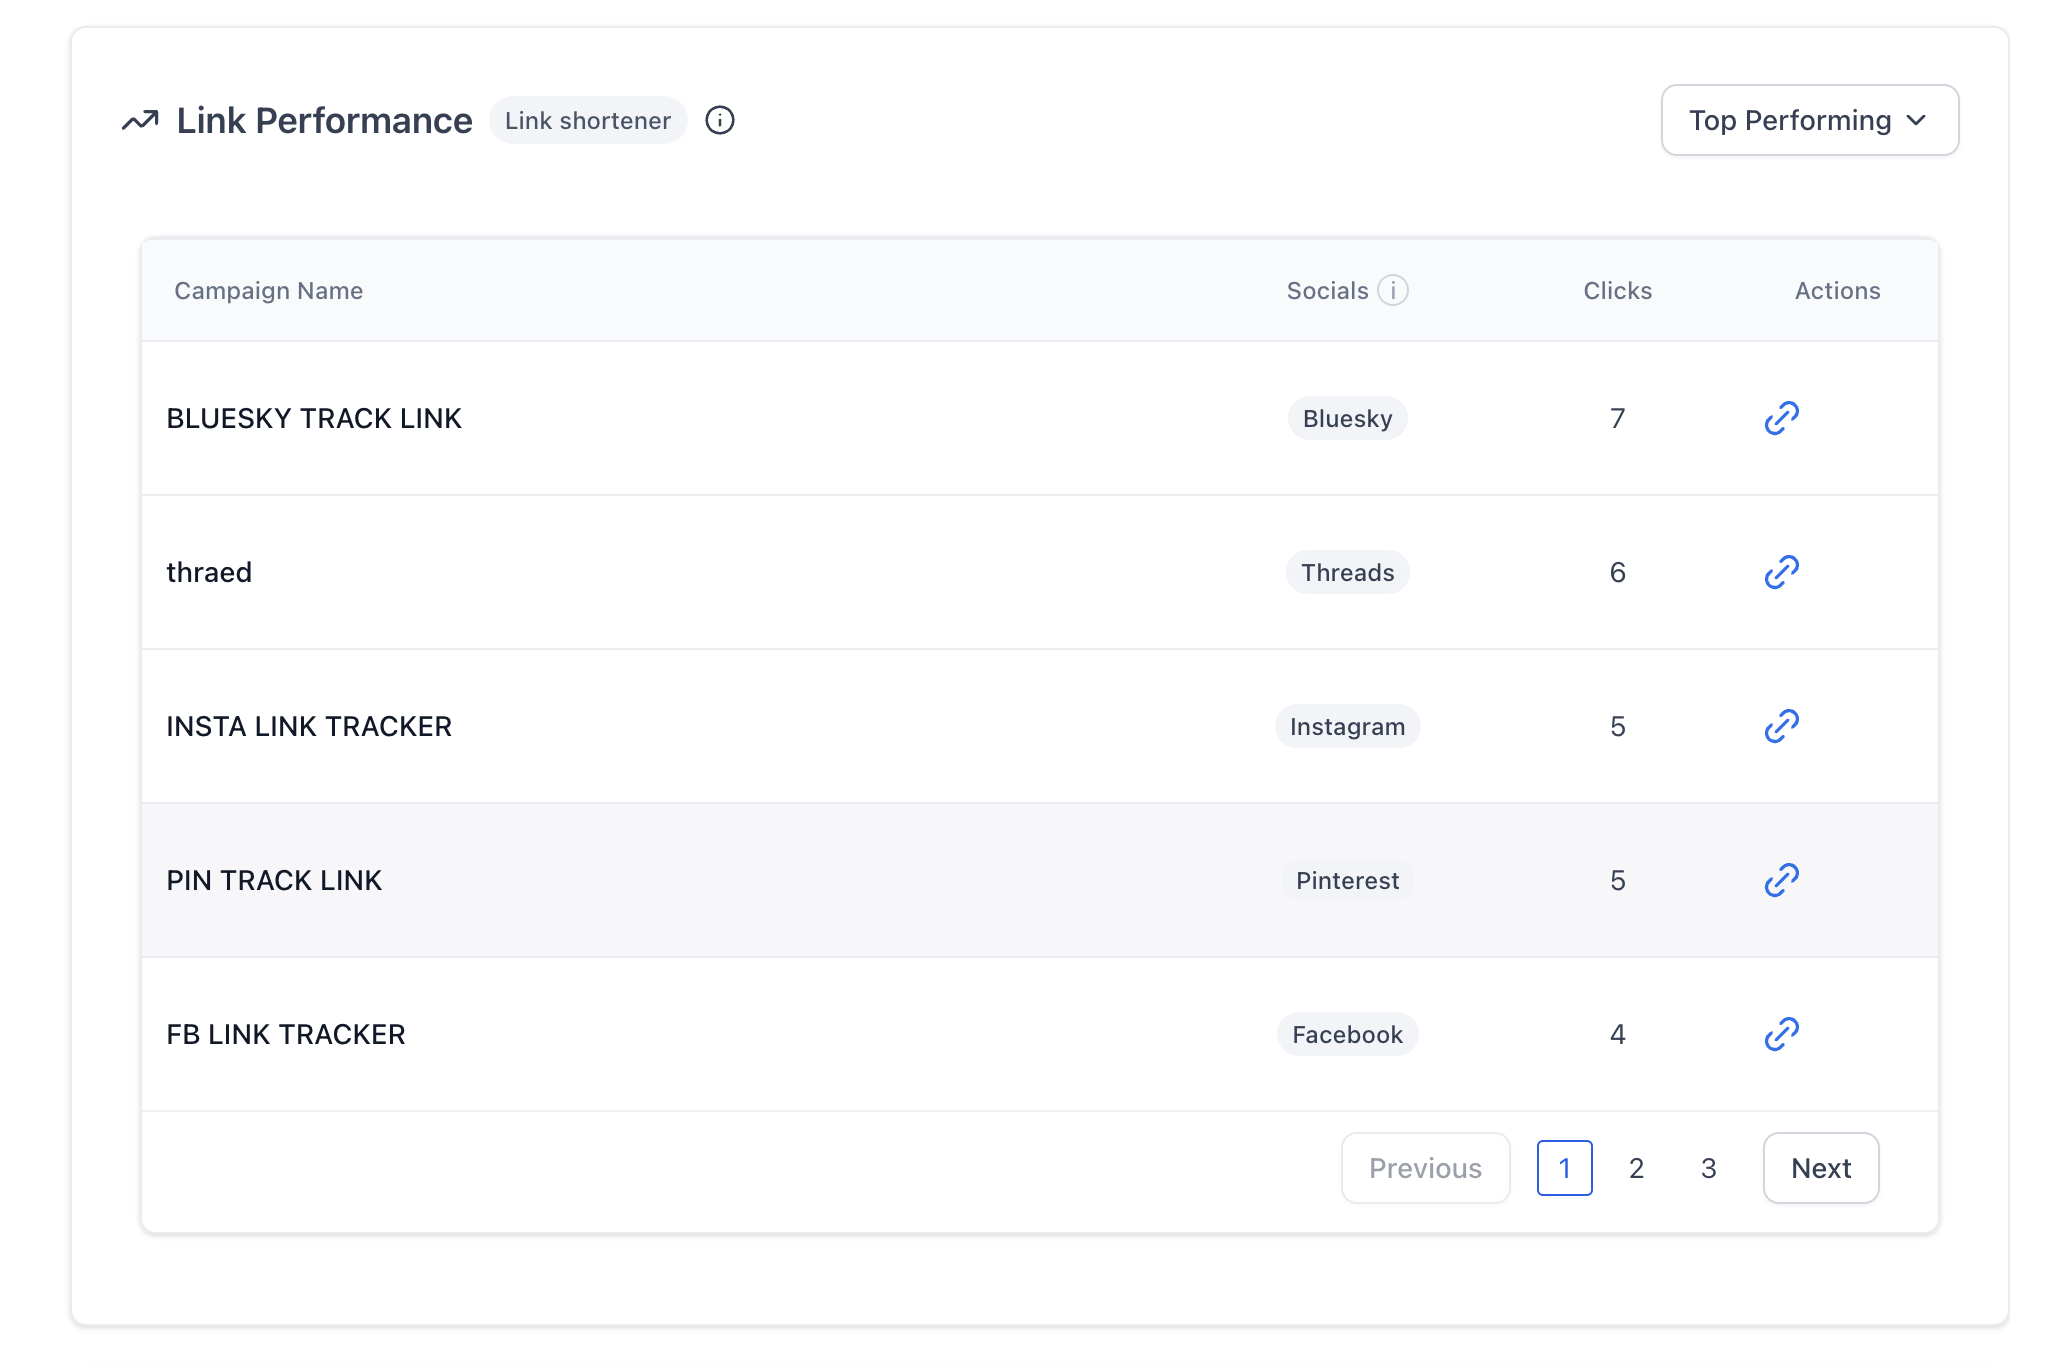Click the link icon for PIN TRACK LINK
The width and height of the screenshot is (2070, 1366).
(1781, 880)
